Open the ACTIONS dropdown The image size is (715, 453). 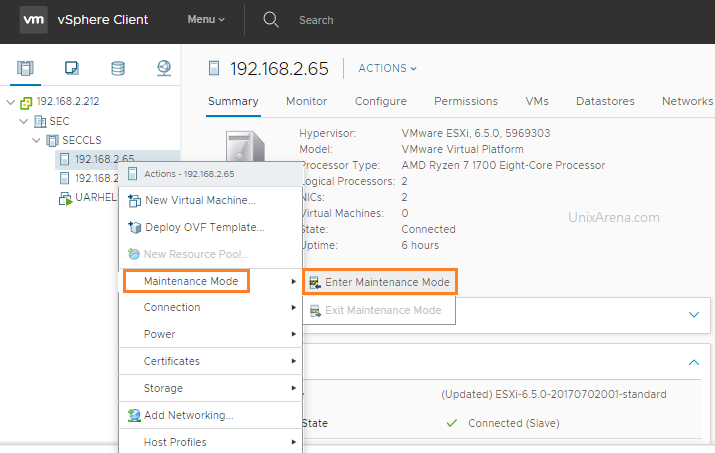click(388, 68)
